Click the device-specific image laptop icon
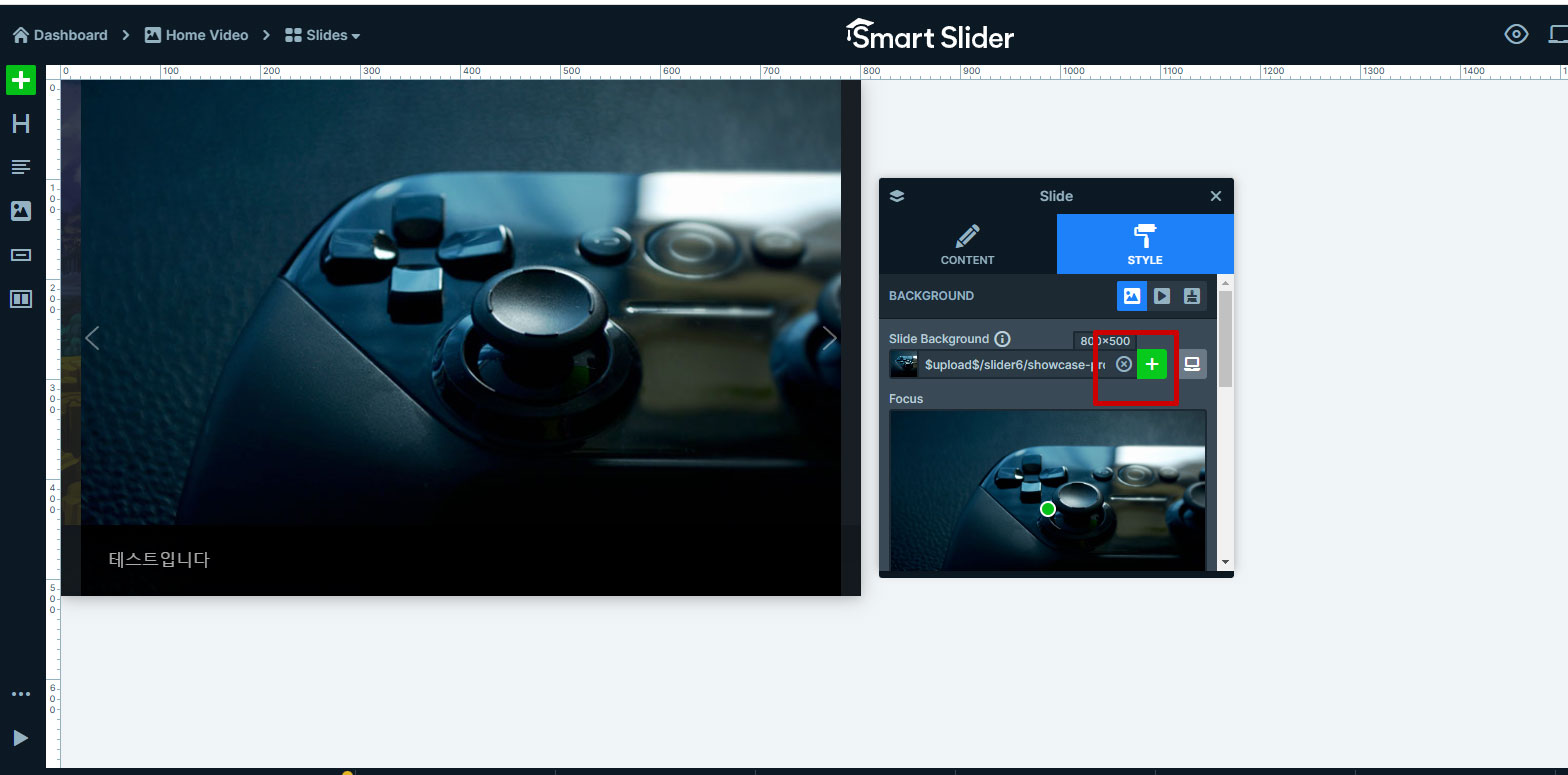Viewport: 1568px width, 775px height. point(1192,364)
